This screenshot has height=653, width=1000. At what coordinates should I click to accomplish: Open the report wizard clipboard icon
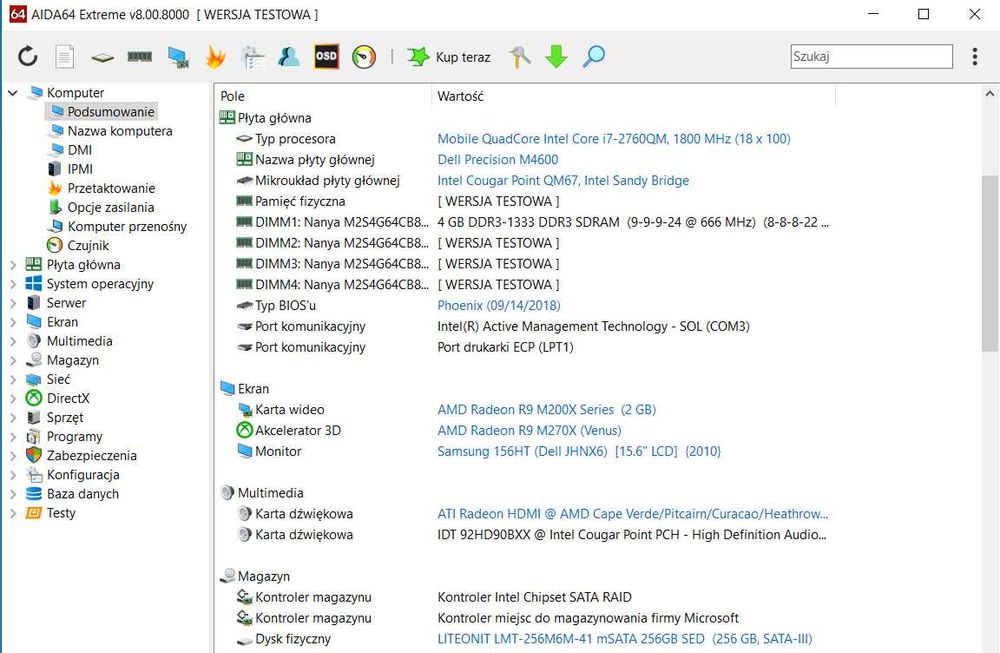click(x=253, y=57)
